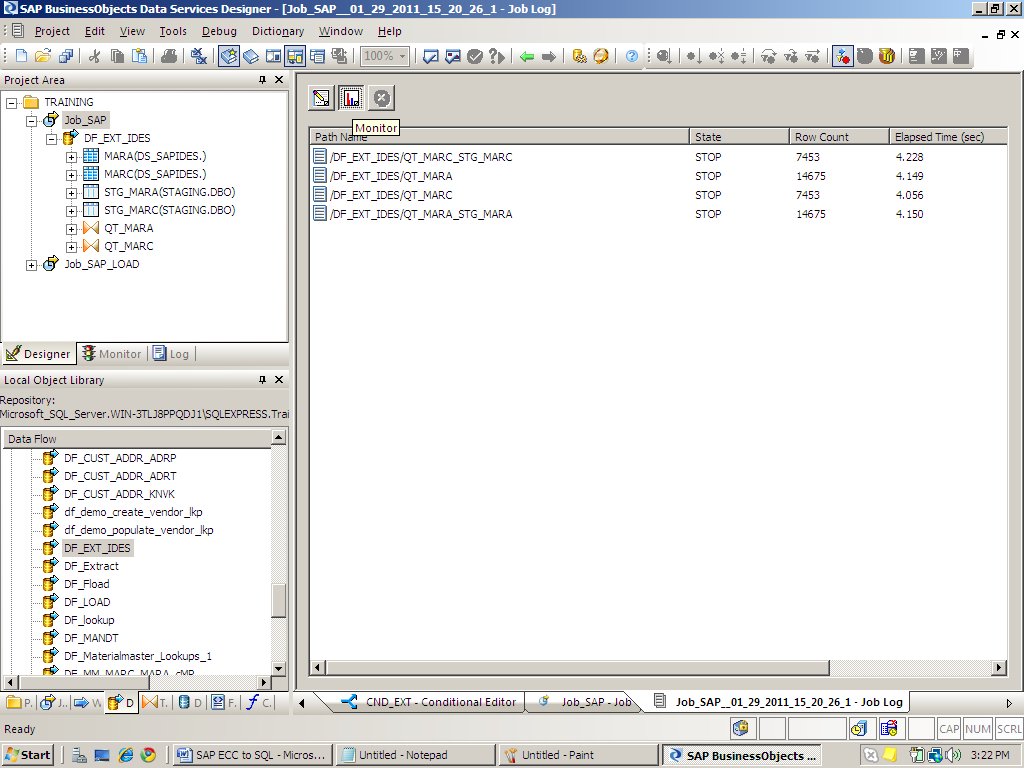The image size is (1024, 768).
Task: Click the Copy toolbar icon
Action: tap(117, 56)
